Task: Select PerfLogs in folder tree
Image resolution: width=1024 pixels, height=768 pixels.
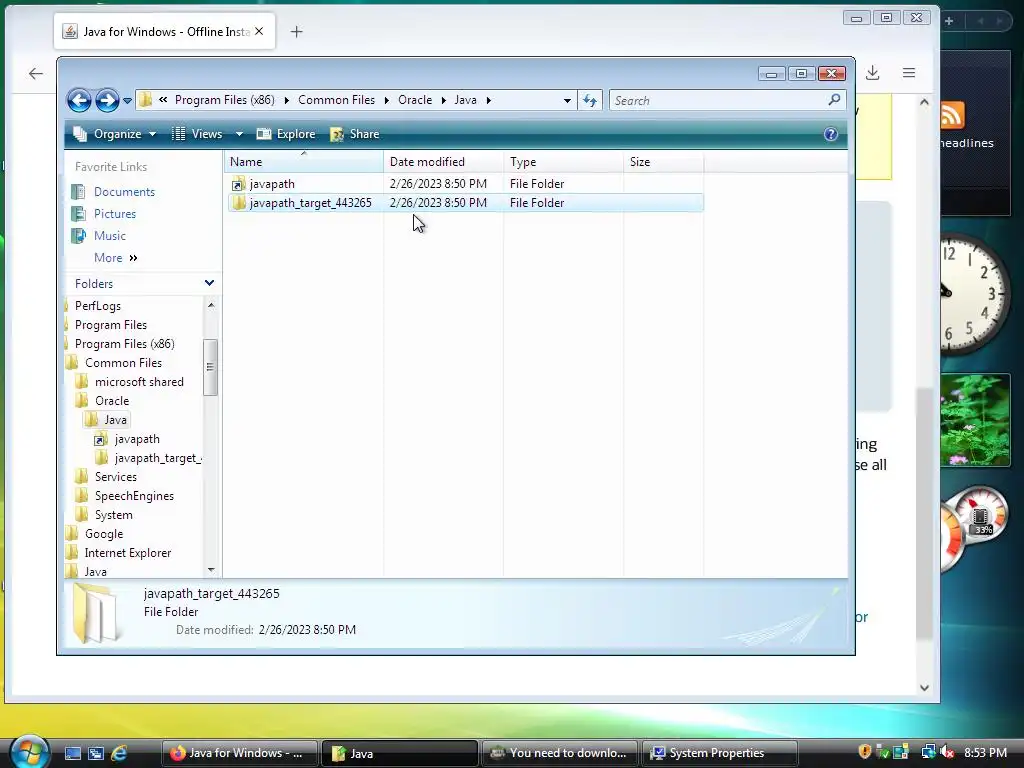Action: coord(97,306)
